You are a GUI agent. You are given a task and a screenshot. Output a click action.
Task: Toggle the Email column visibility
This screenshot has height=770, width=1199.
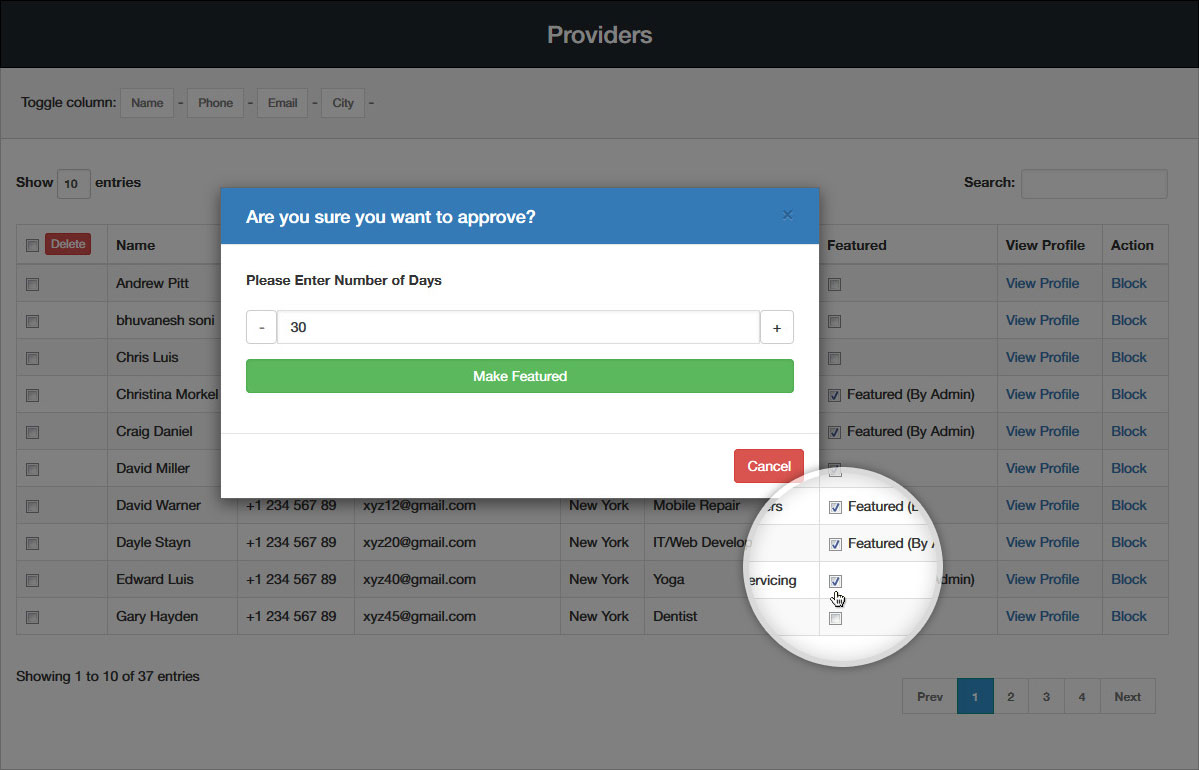click(x=283, y=103)
